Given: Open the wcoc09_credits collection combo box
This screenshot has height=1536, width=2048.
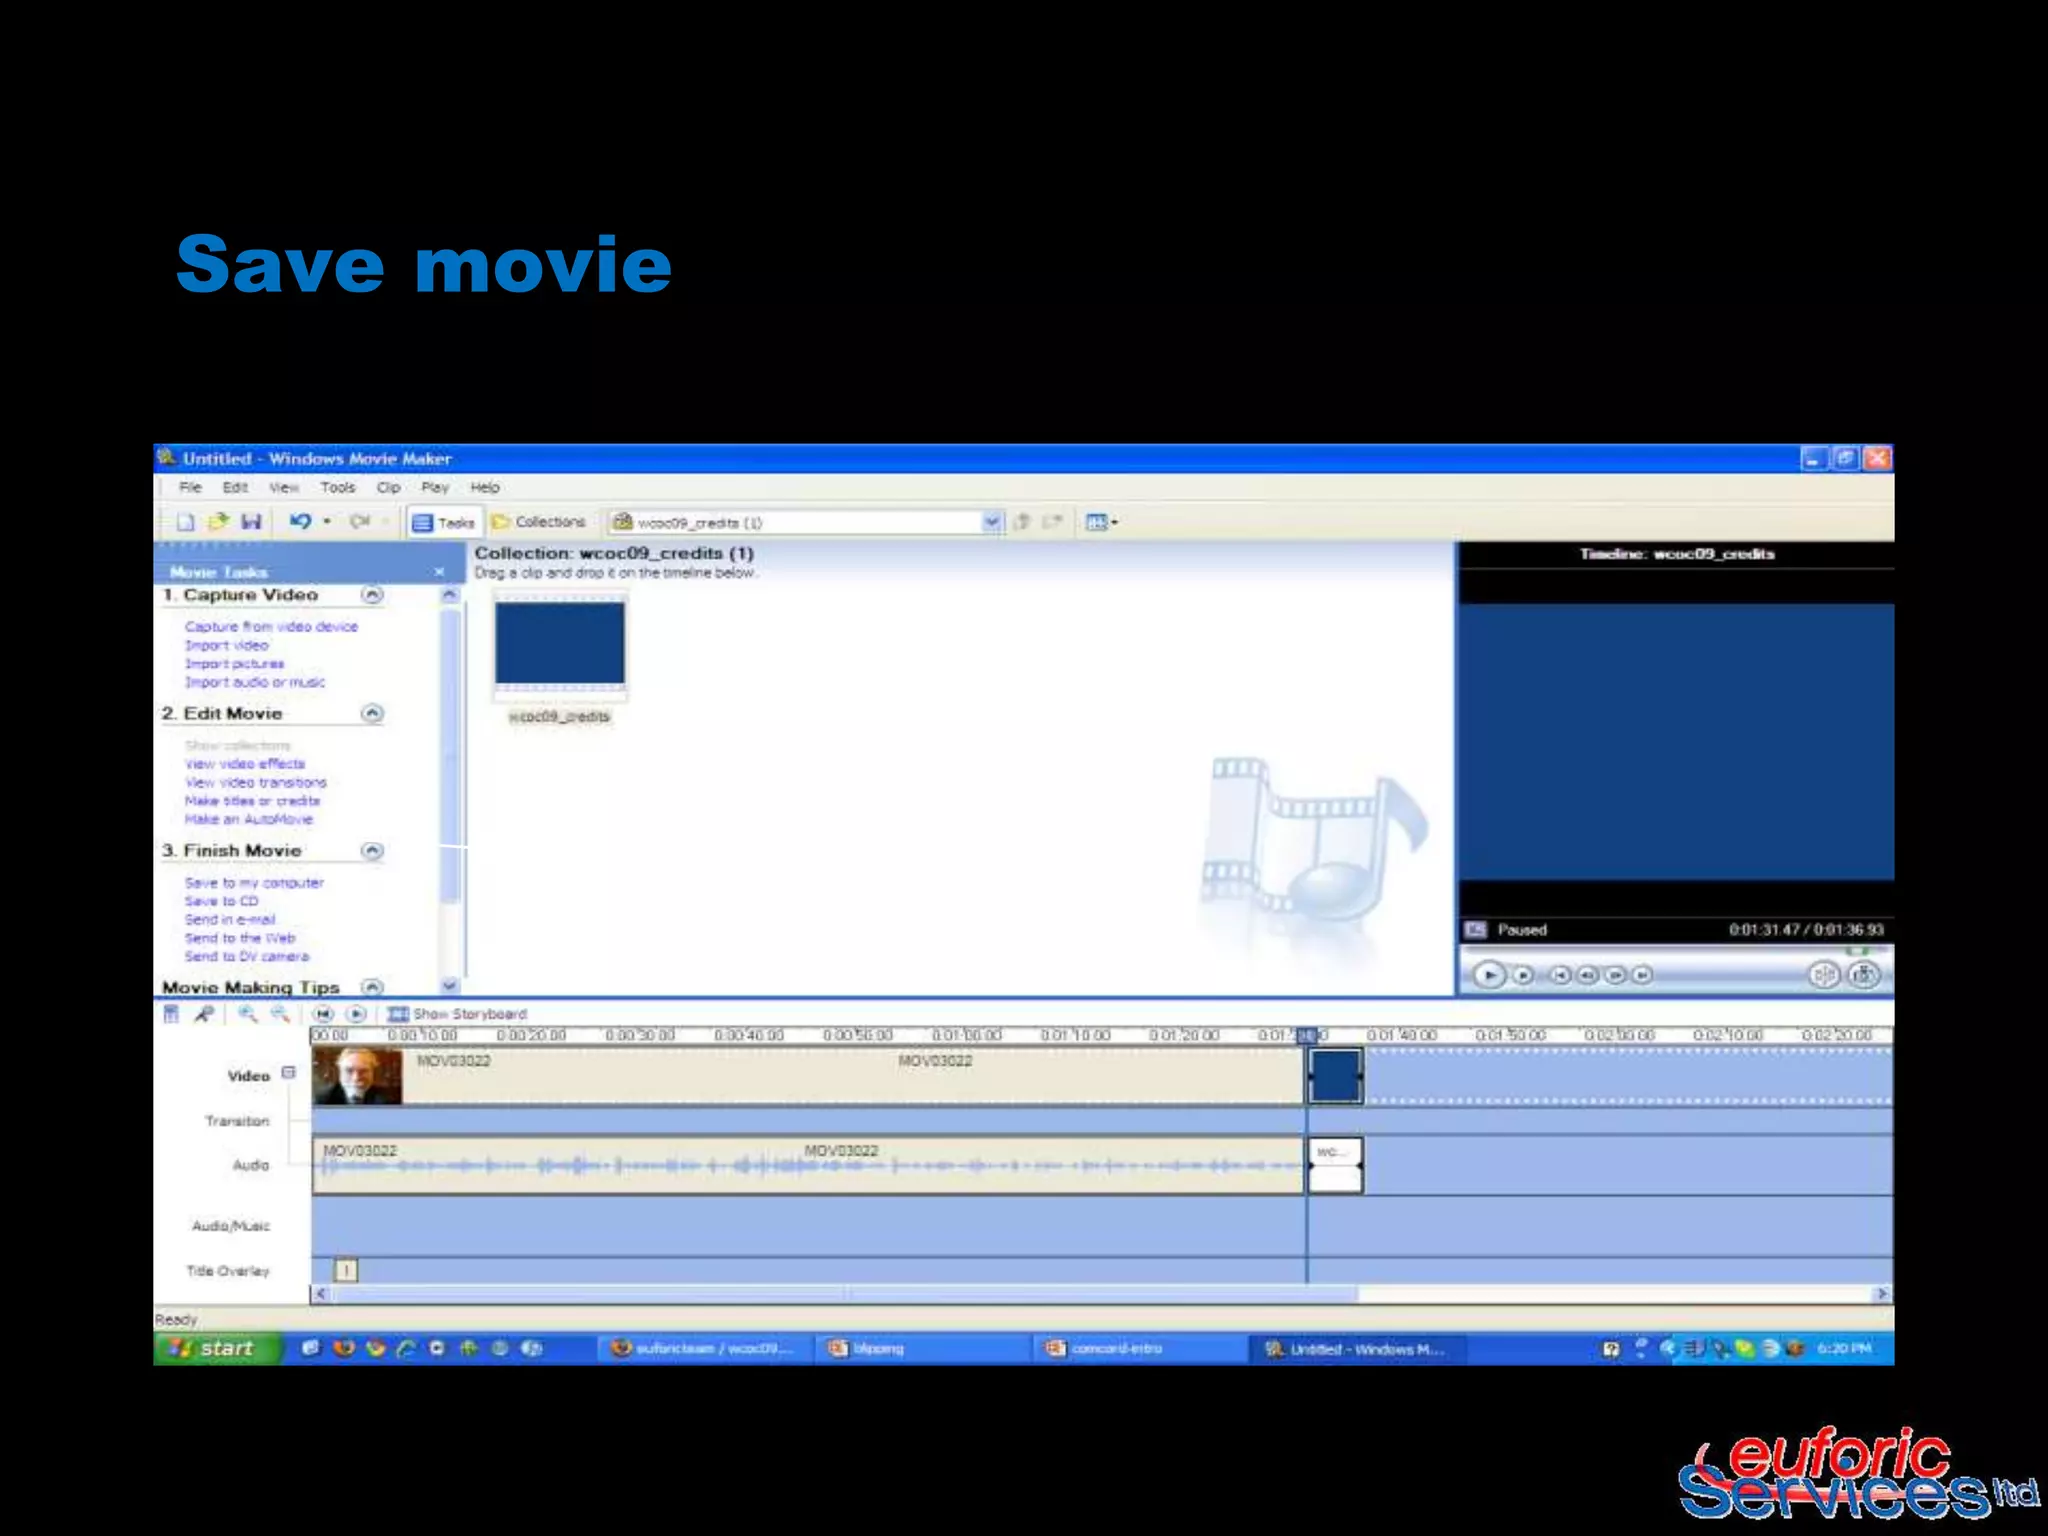Looking at the screenshot, I should click(806, 522).
